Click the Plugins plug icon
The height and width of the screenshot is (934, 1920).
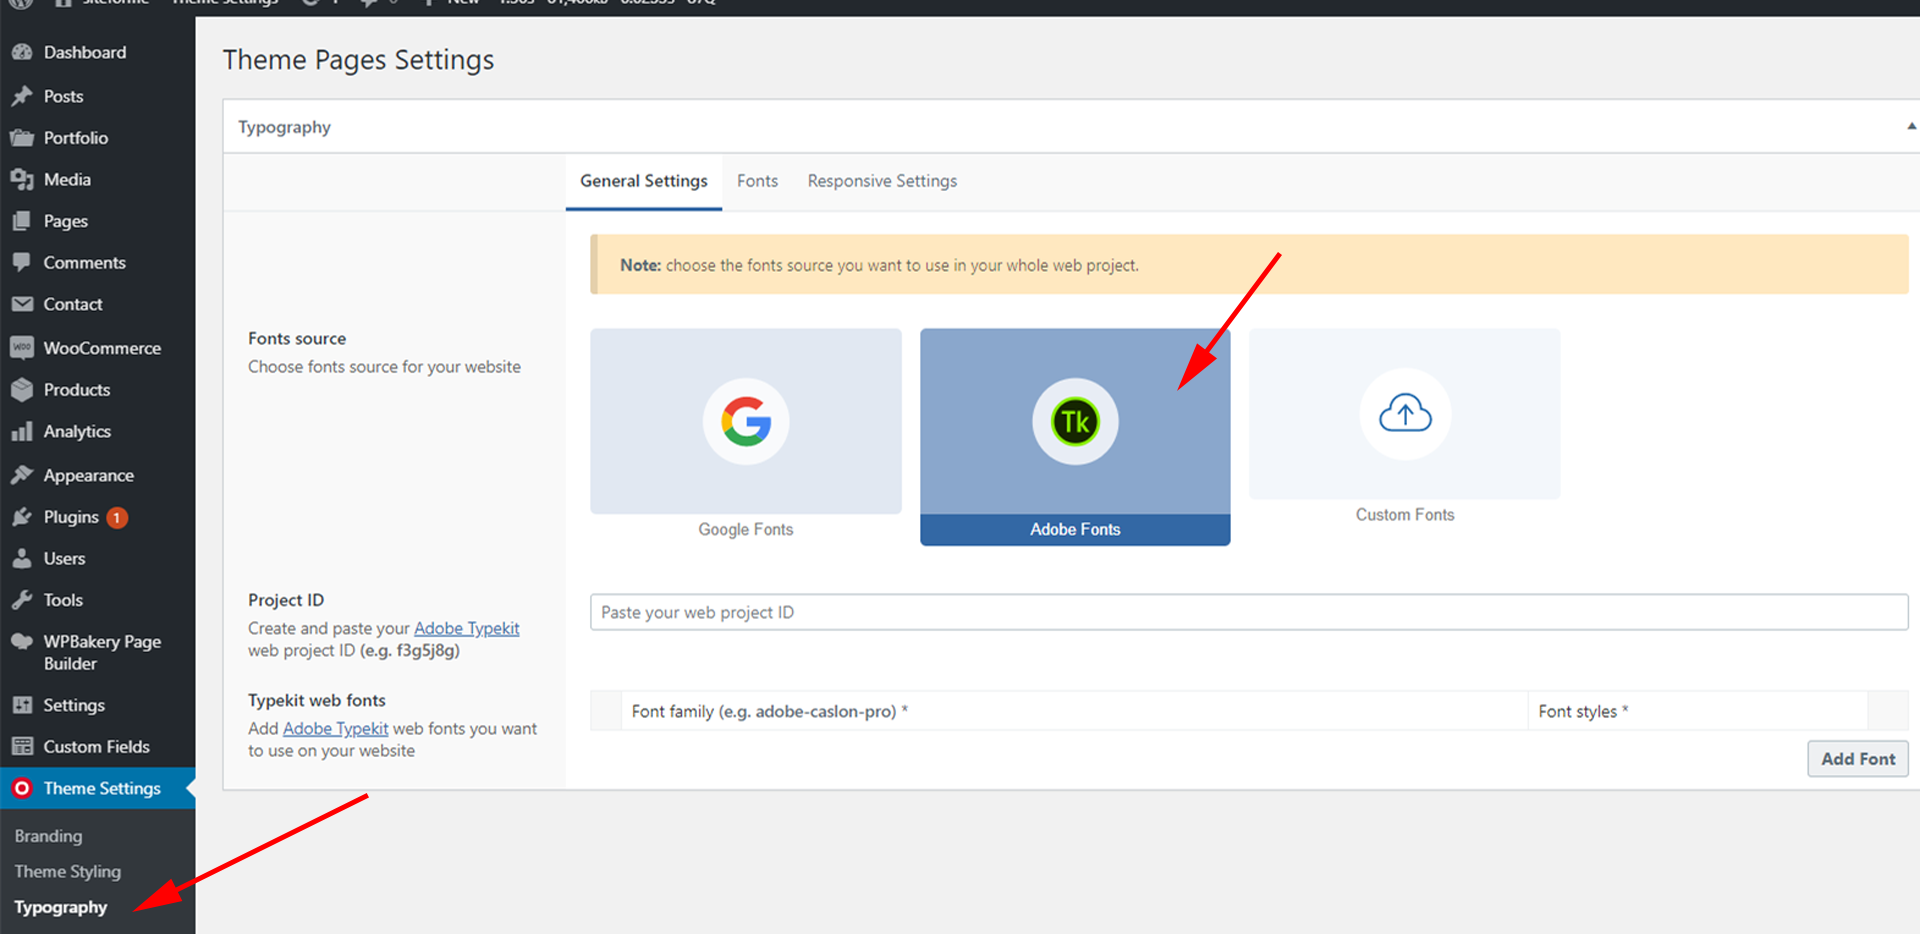point(22,517)
